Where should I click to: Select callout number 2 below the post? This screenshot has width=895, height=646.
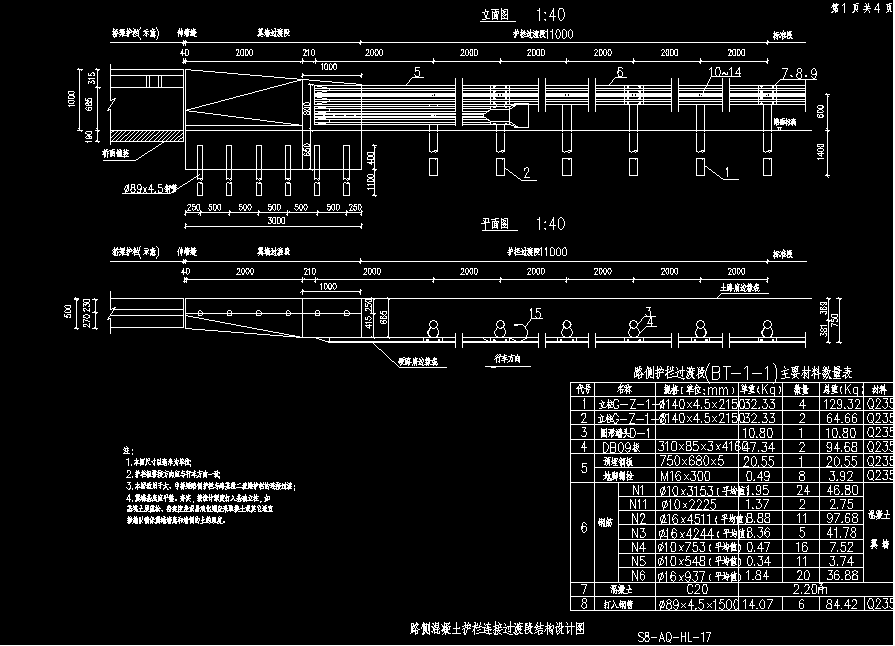tap(525, 174)
